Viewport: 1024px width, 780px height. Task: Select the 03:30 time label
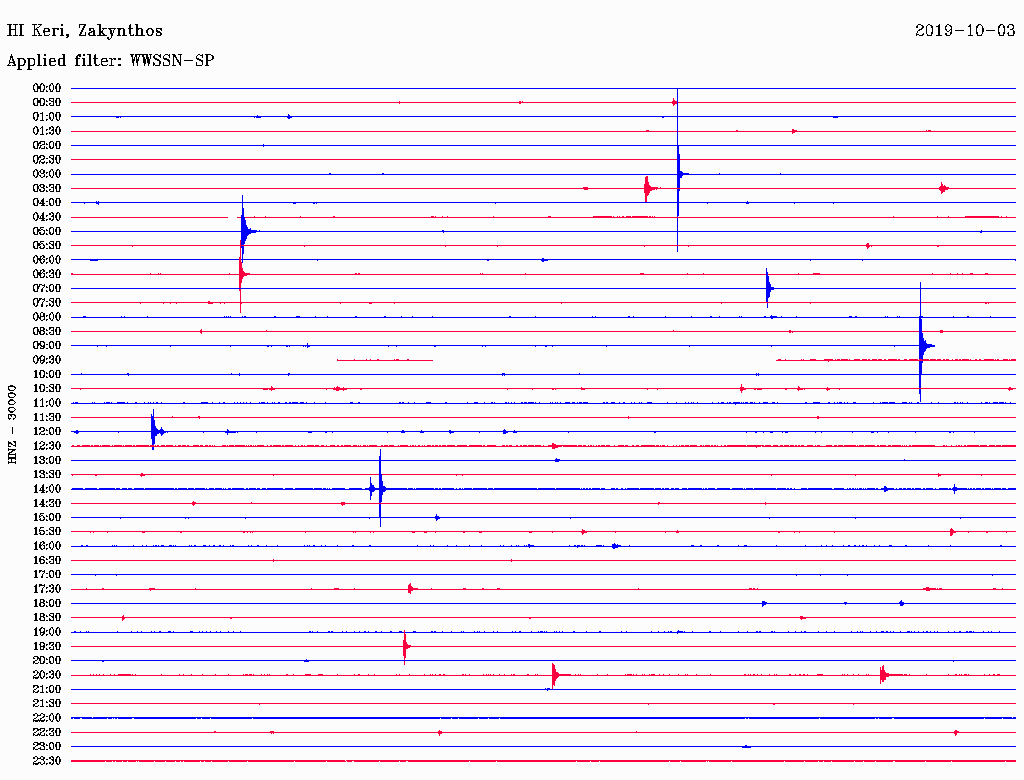click(46, 189)
